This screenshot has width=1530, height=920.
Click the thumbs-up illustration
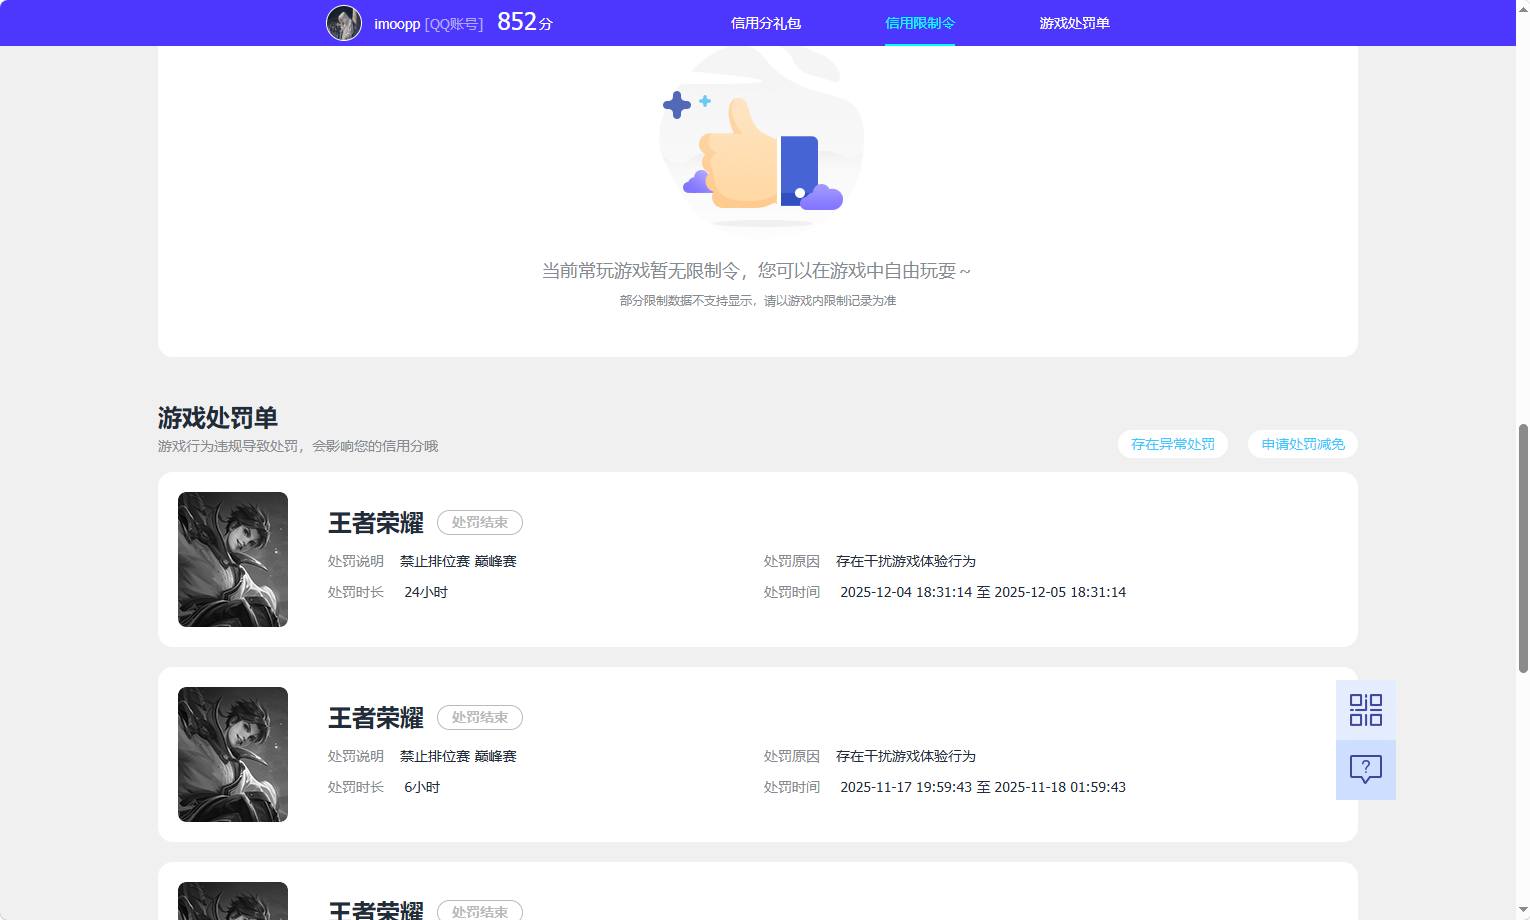pos(762,140)
